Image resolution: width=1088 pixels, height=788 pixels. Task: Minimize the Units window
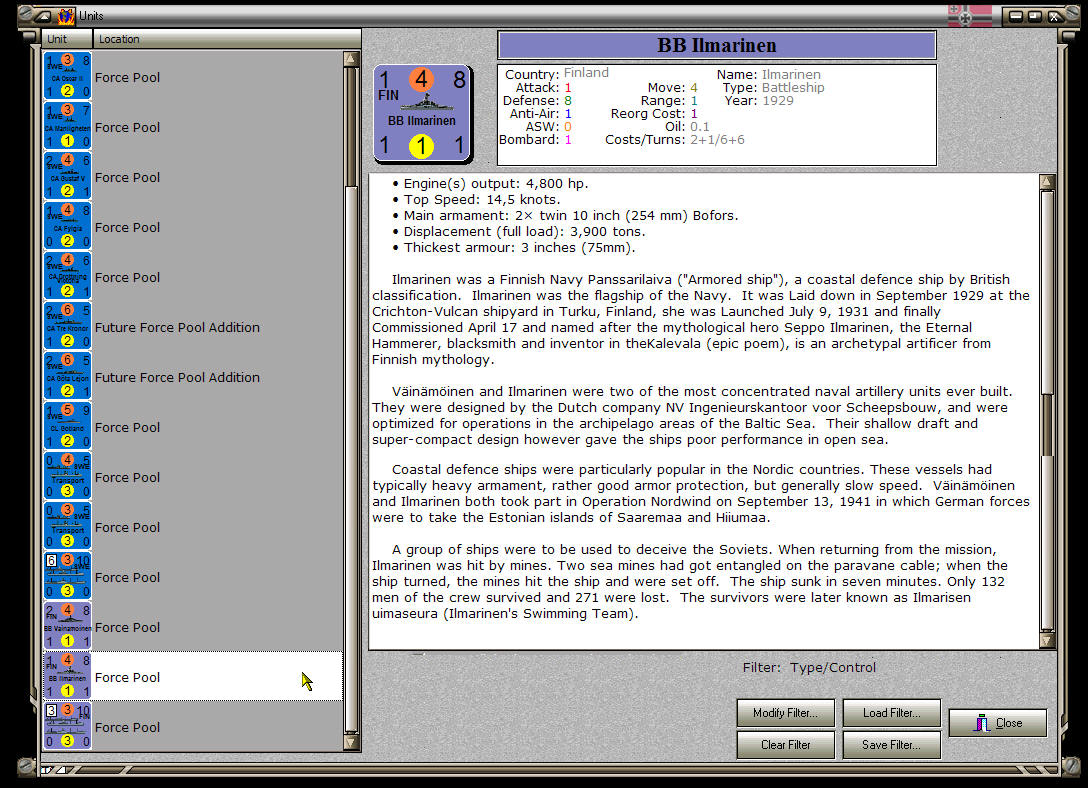click(x=1016, y=15)
